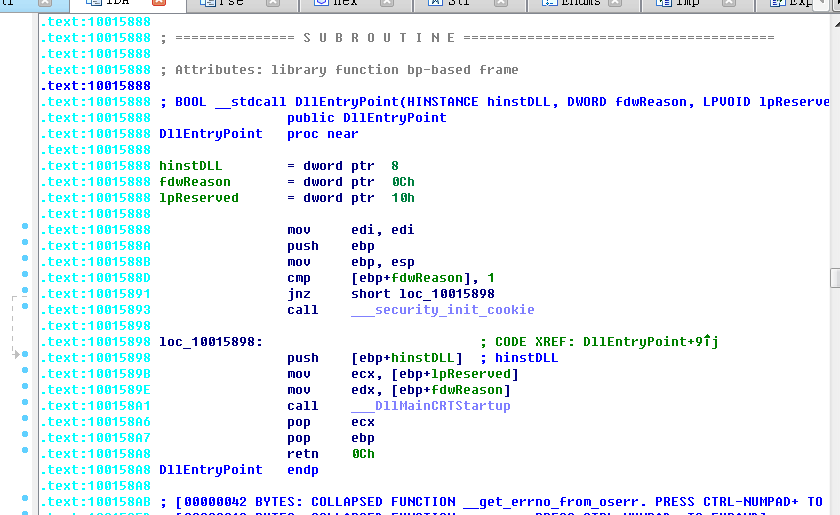This screenshot has width=840, height=515.
Task: Click the BOOL __stdcall DllEntryPoint prototype comment
Action: [x=494, y=102]
